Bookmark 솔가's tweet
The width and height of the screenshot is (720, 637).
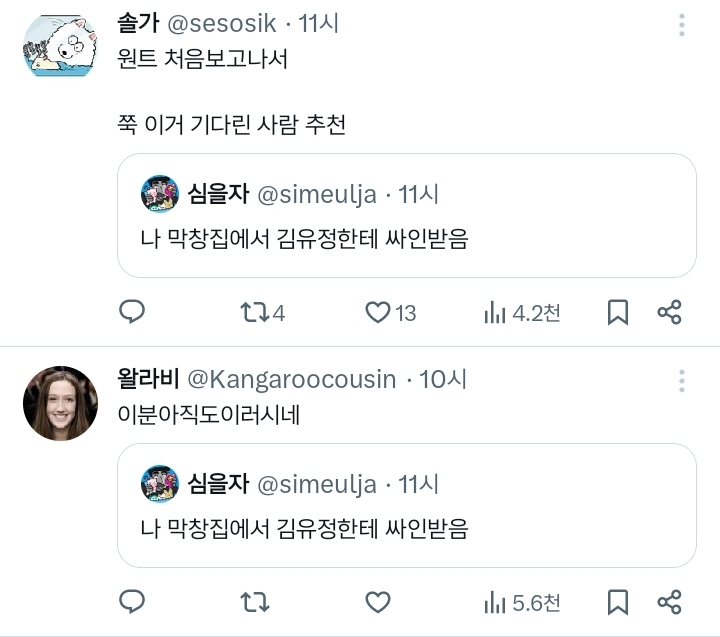point(618,313)
